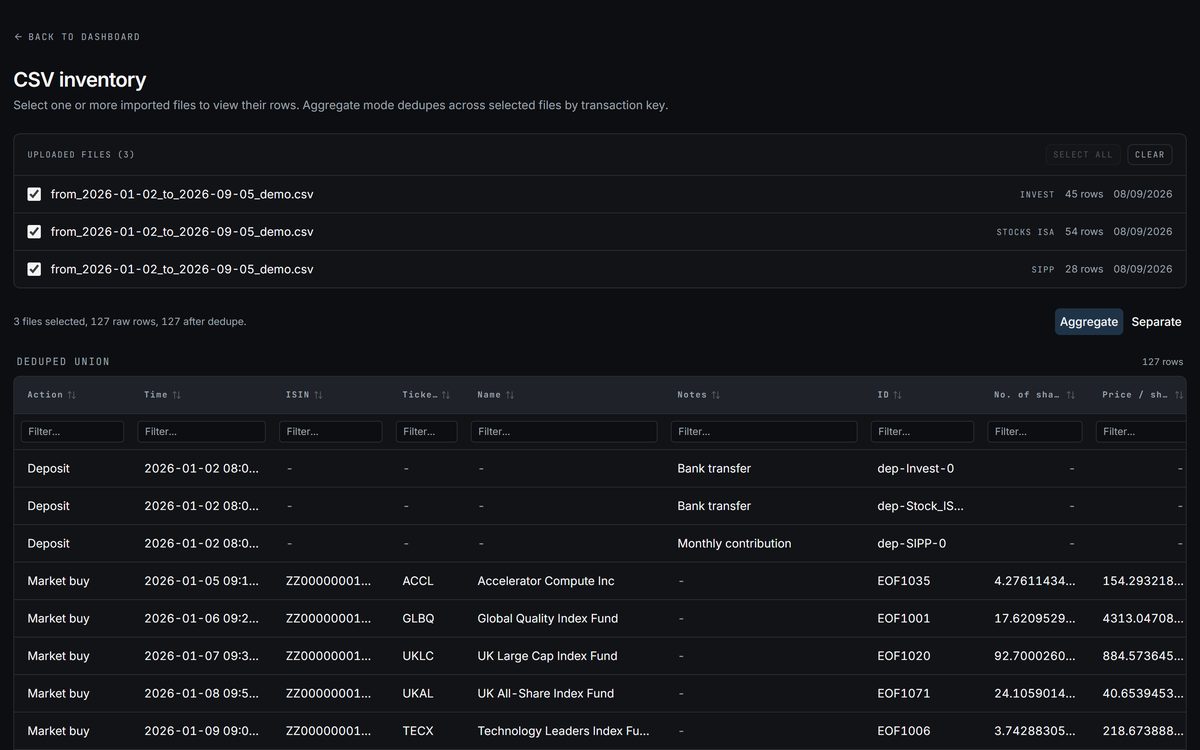Switch to Aggregate mode
Screen dimensions: 1200x750
[1089, 322]
